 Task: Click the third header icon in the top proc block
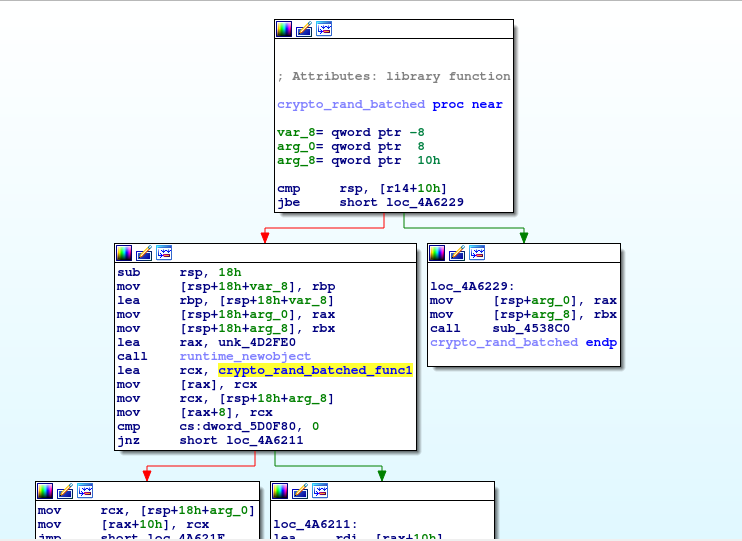point(324,29)
